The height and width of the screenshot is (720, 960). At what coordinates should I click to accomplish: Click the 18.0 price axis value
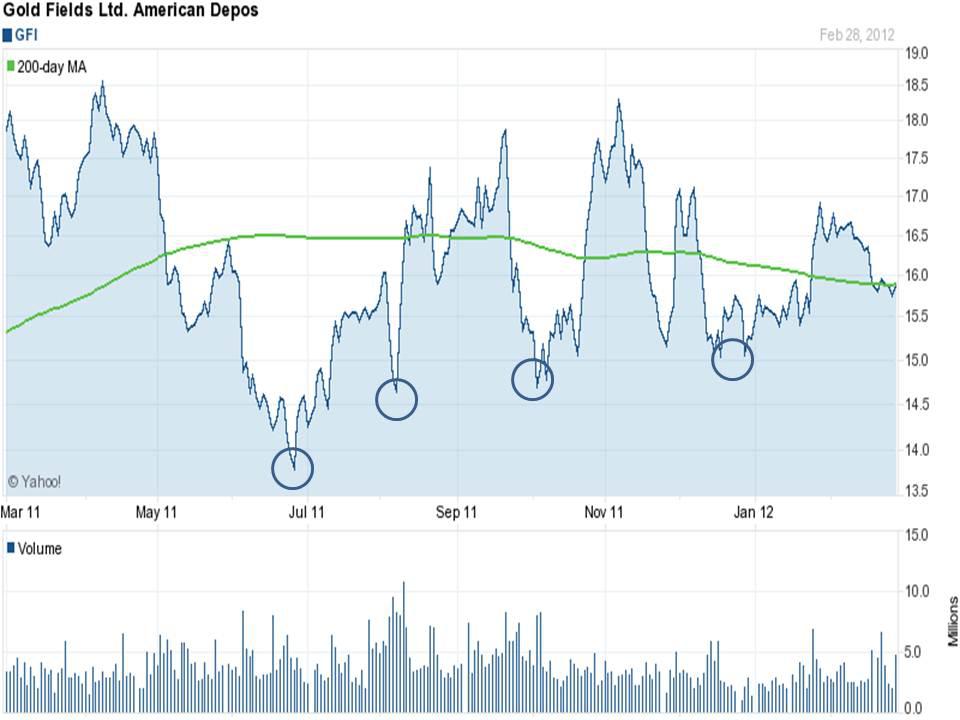pos(917,120)
